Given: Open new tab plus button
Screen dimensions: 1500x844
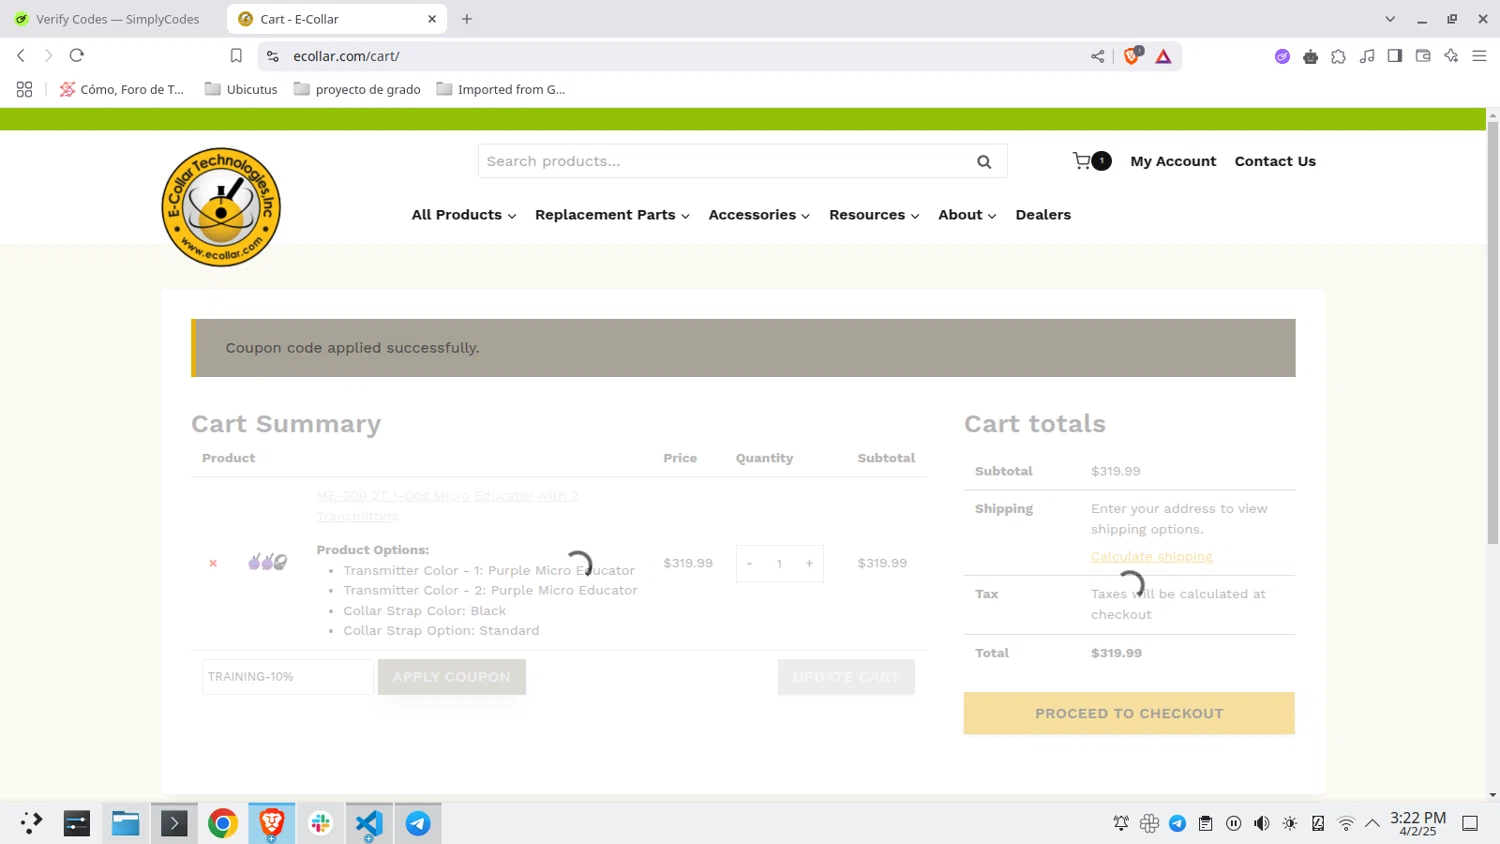Looking at the screenshot, I should click(467, 19).
